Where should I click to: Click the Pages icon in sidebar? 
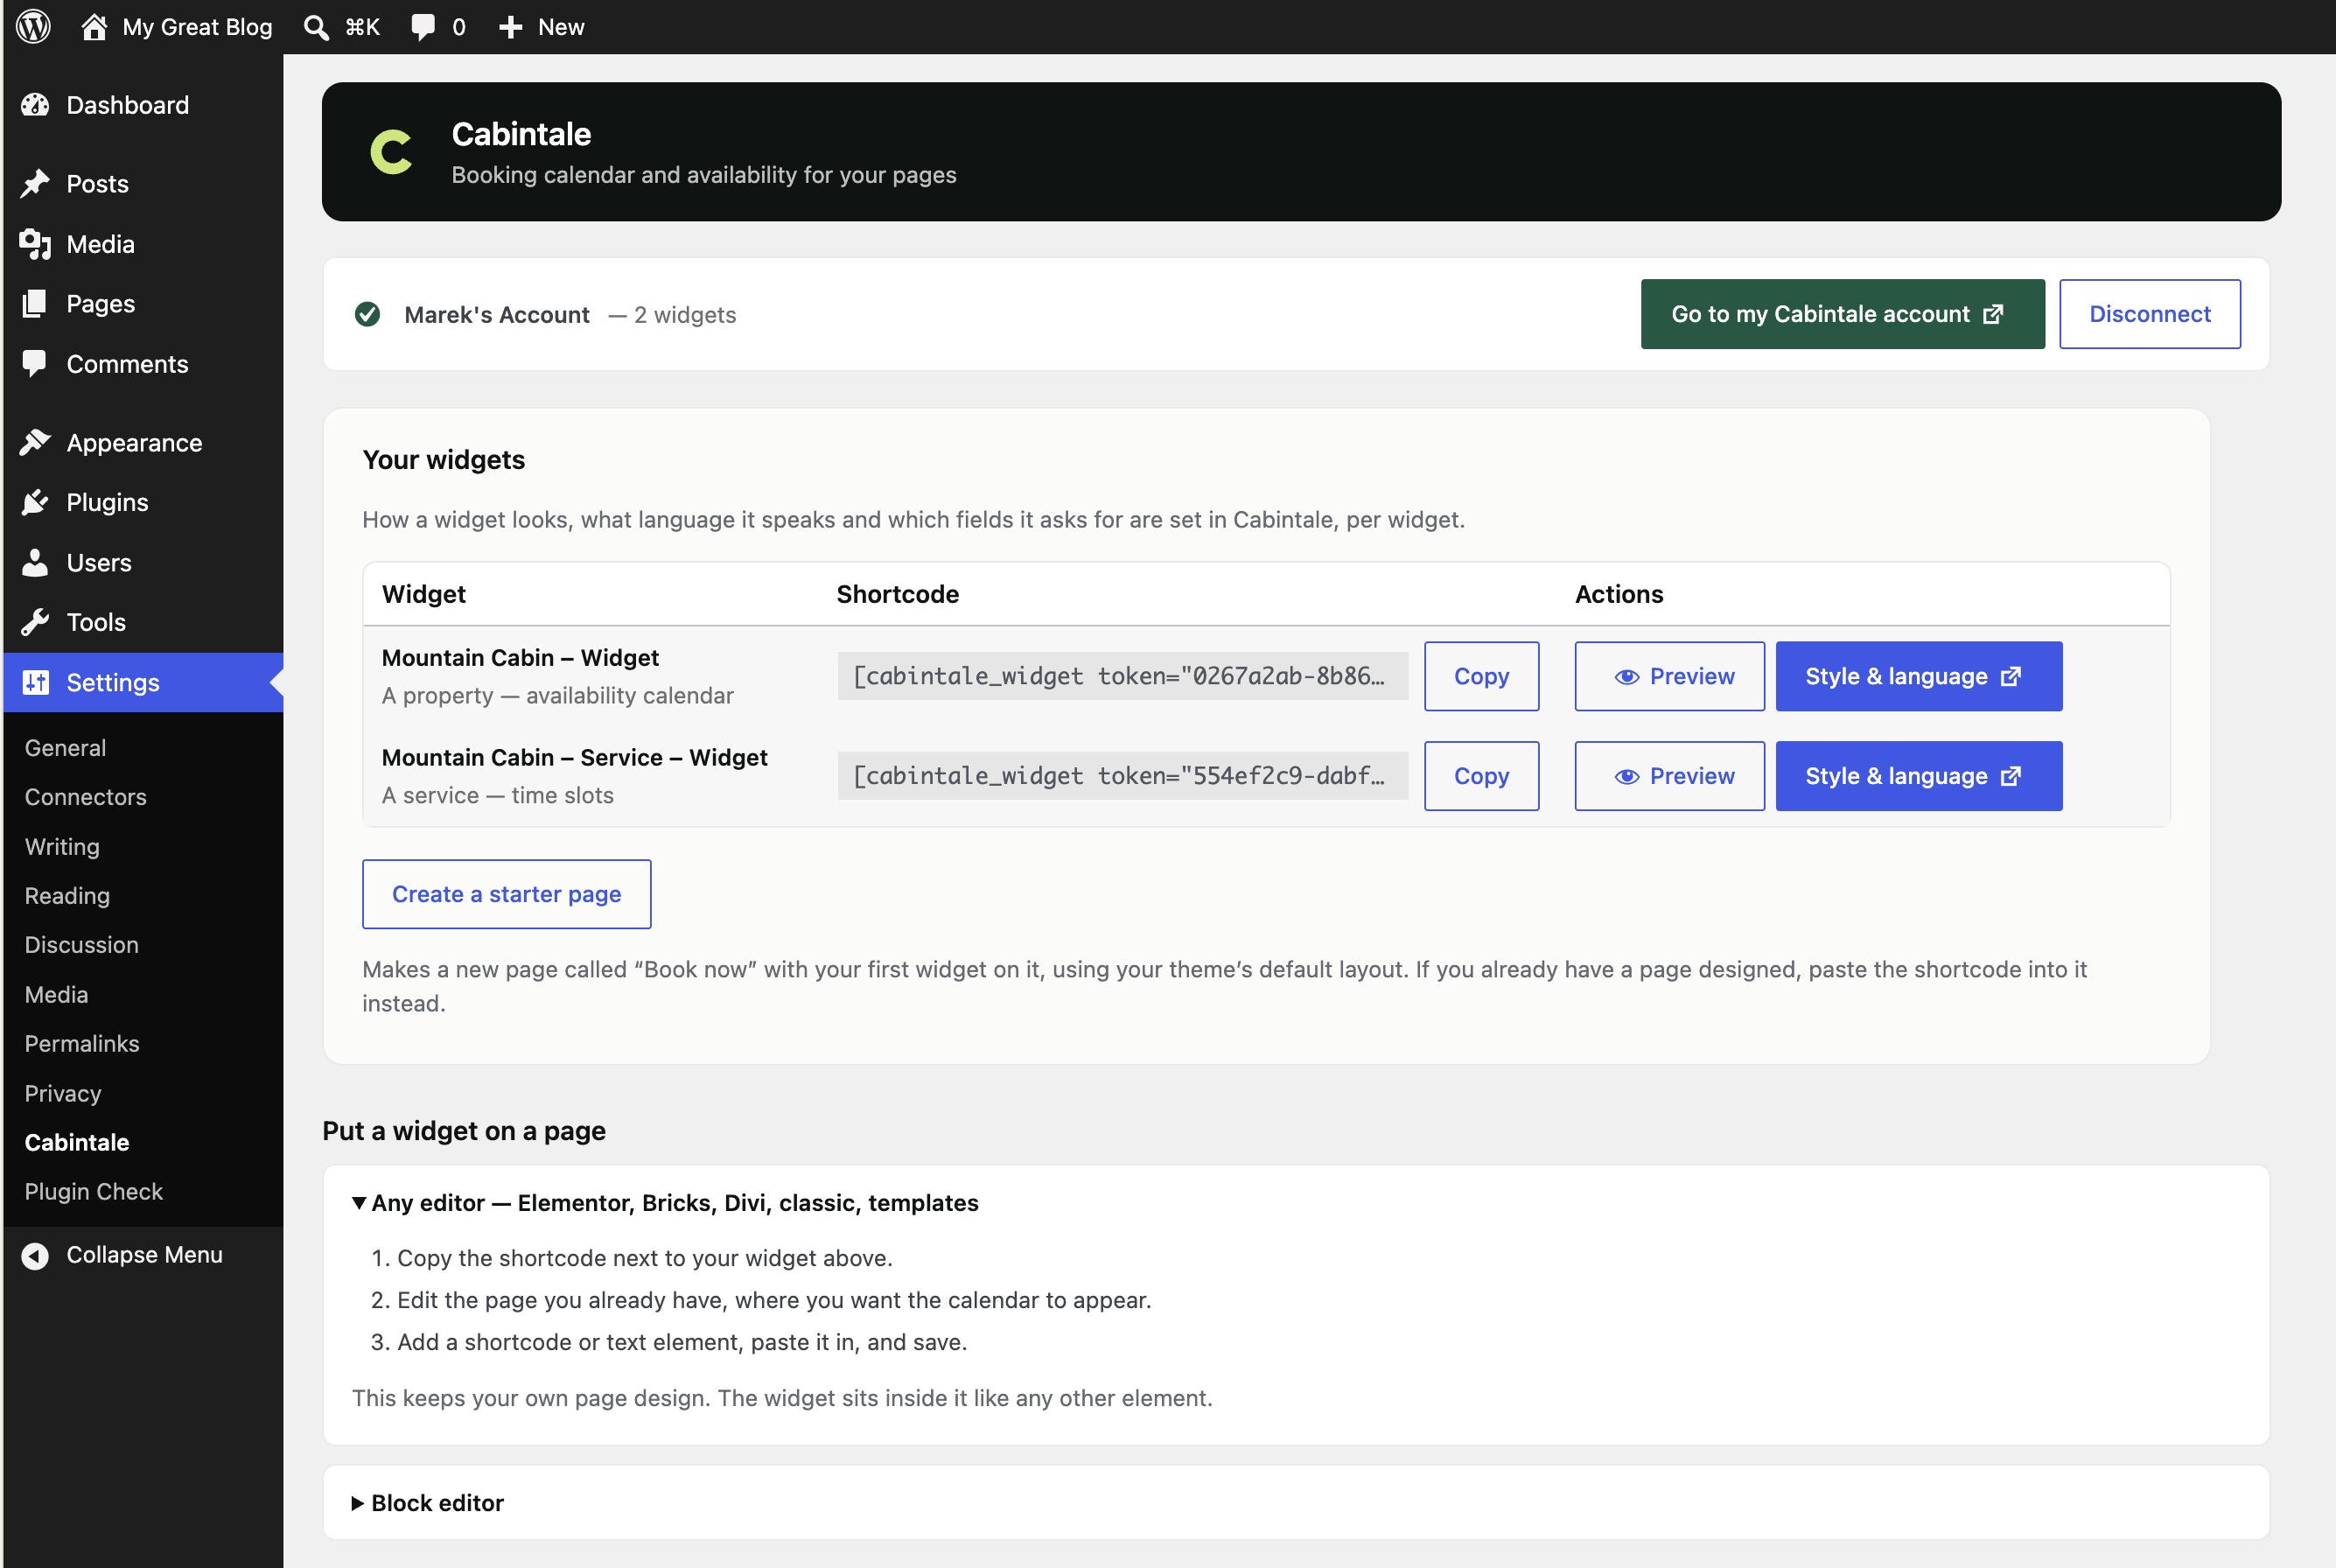pyautogui.click(x=35, y=303)
